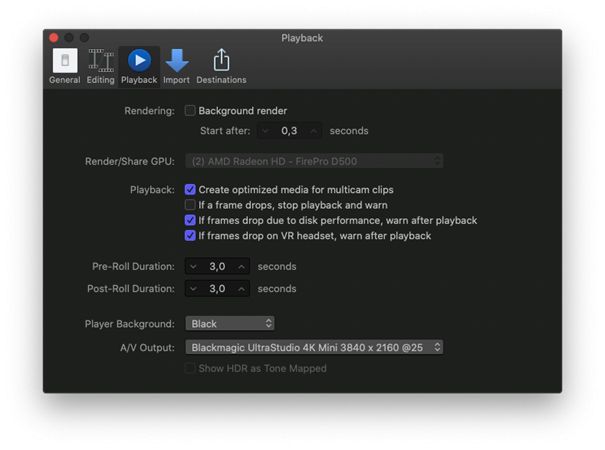The width and height of the screenshot is (605, 450).
Task: Select the Playback preferences icon
Action: (139, 61)
